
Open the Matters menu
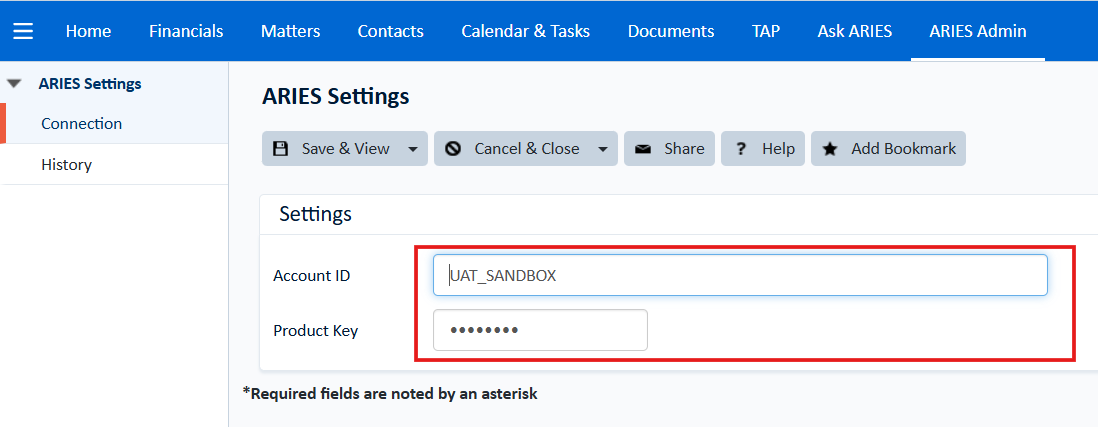click(x=291, y=32)
